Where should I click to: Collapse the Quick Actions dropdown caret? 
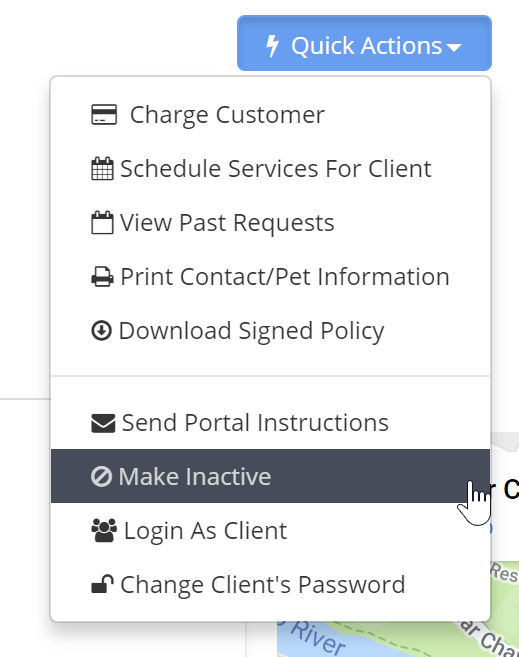pyautogui.click(x=454, y=47)
